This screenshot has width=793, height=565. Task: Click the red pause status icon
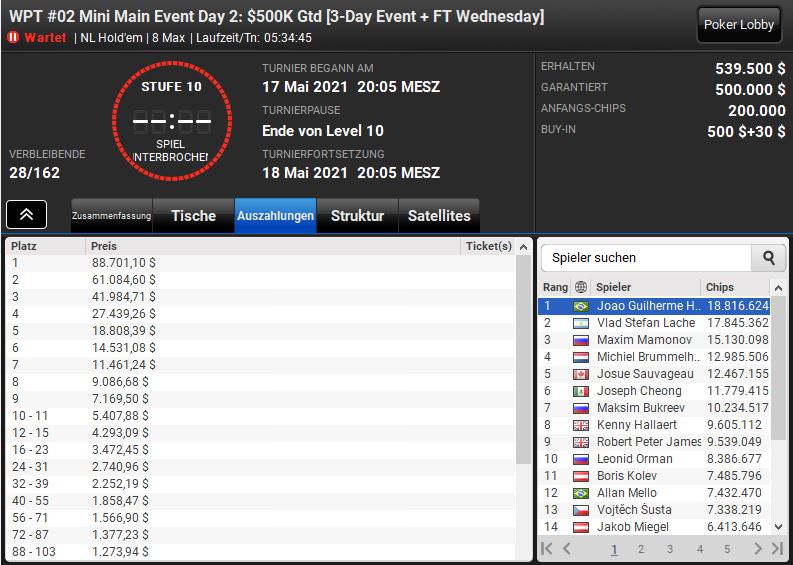point(14,37)
